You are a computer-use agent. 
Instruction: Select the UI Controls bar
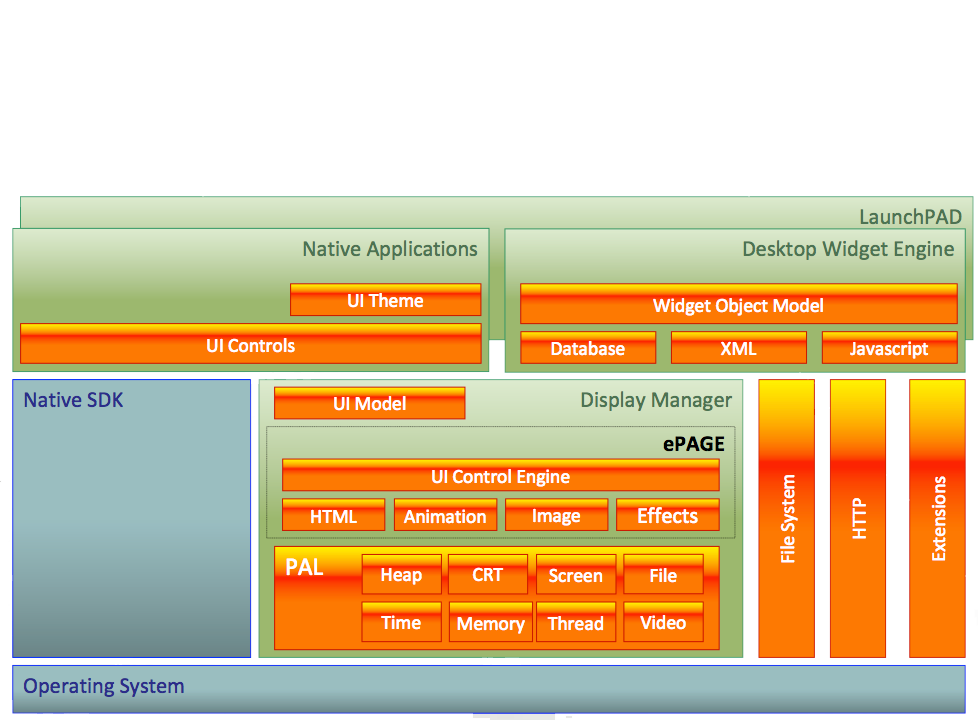pyautogui.click(x=250, y=345)
